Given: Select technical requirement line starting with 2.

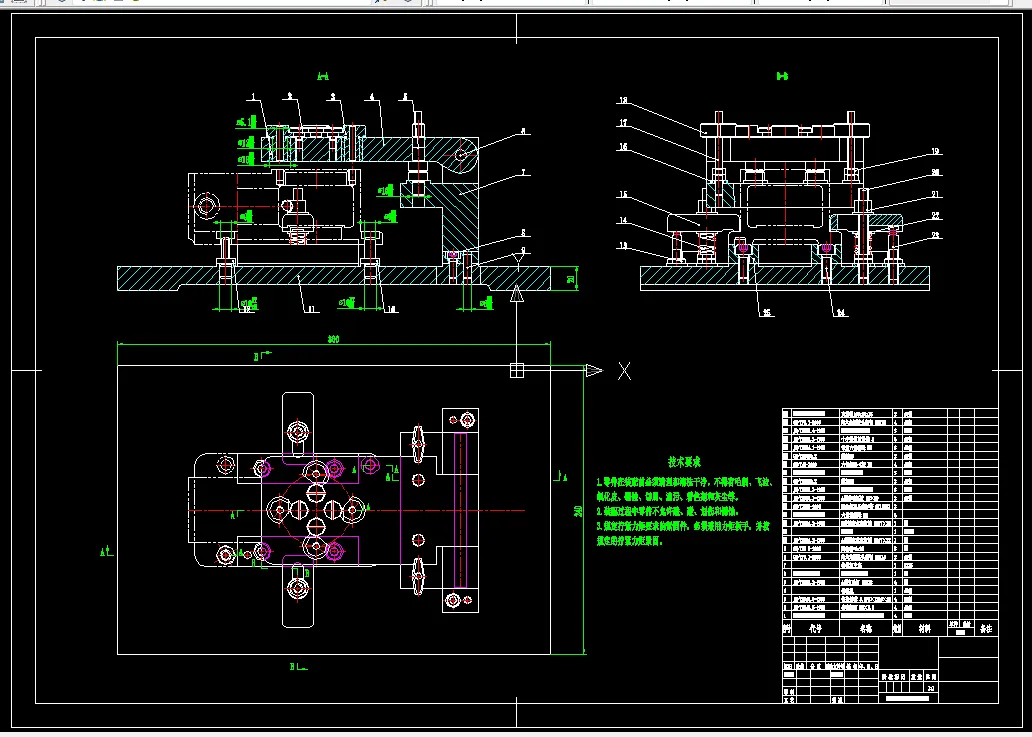Looking at the screenshot, I should (667, 511).
